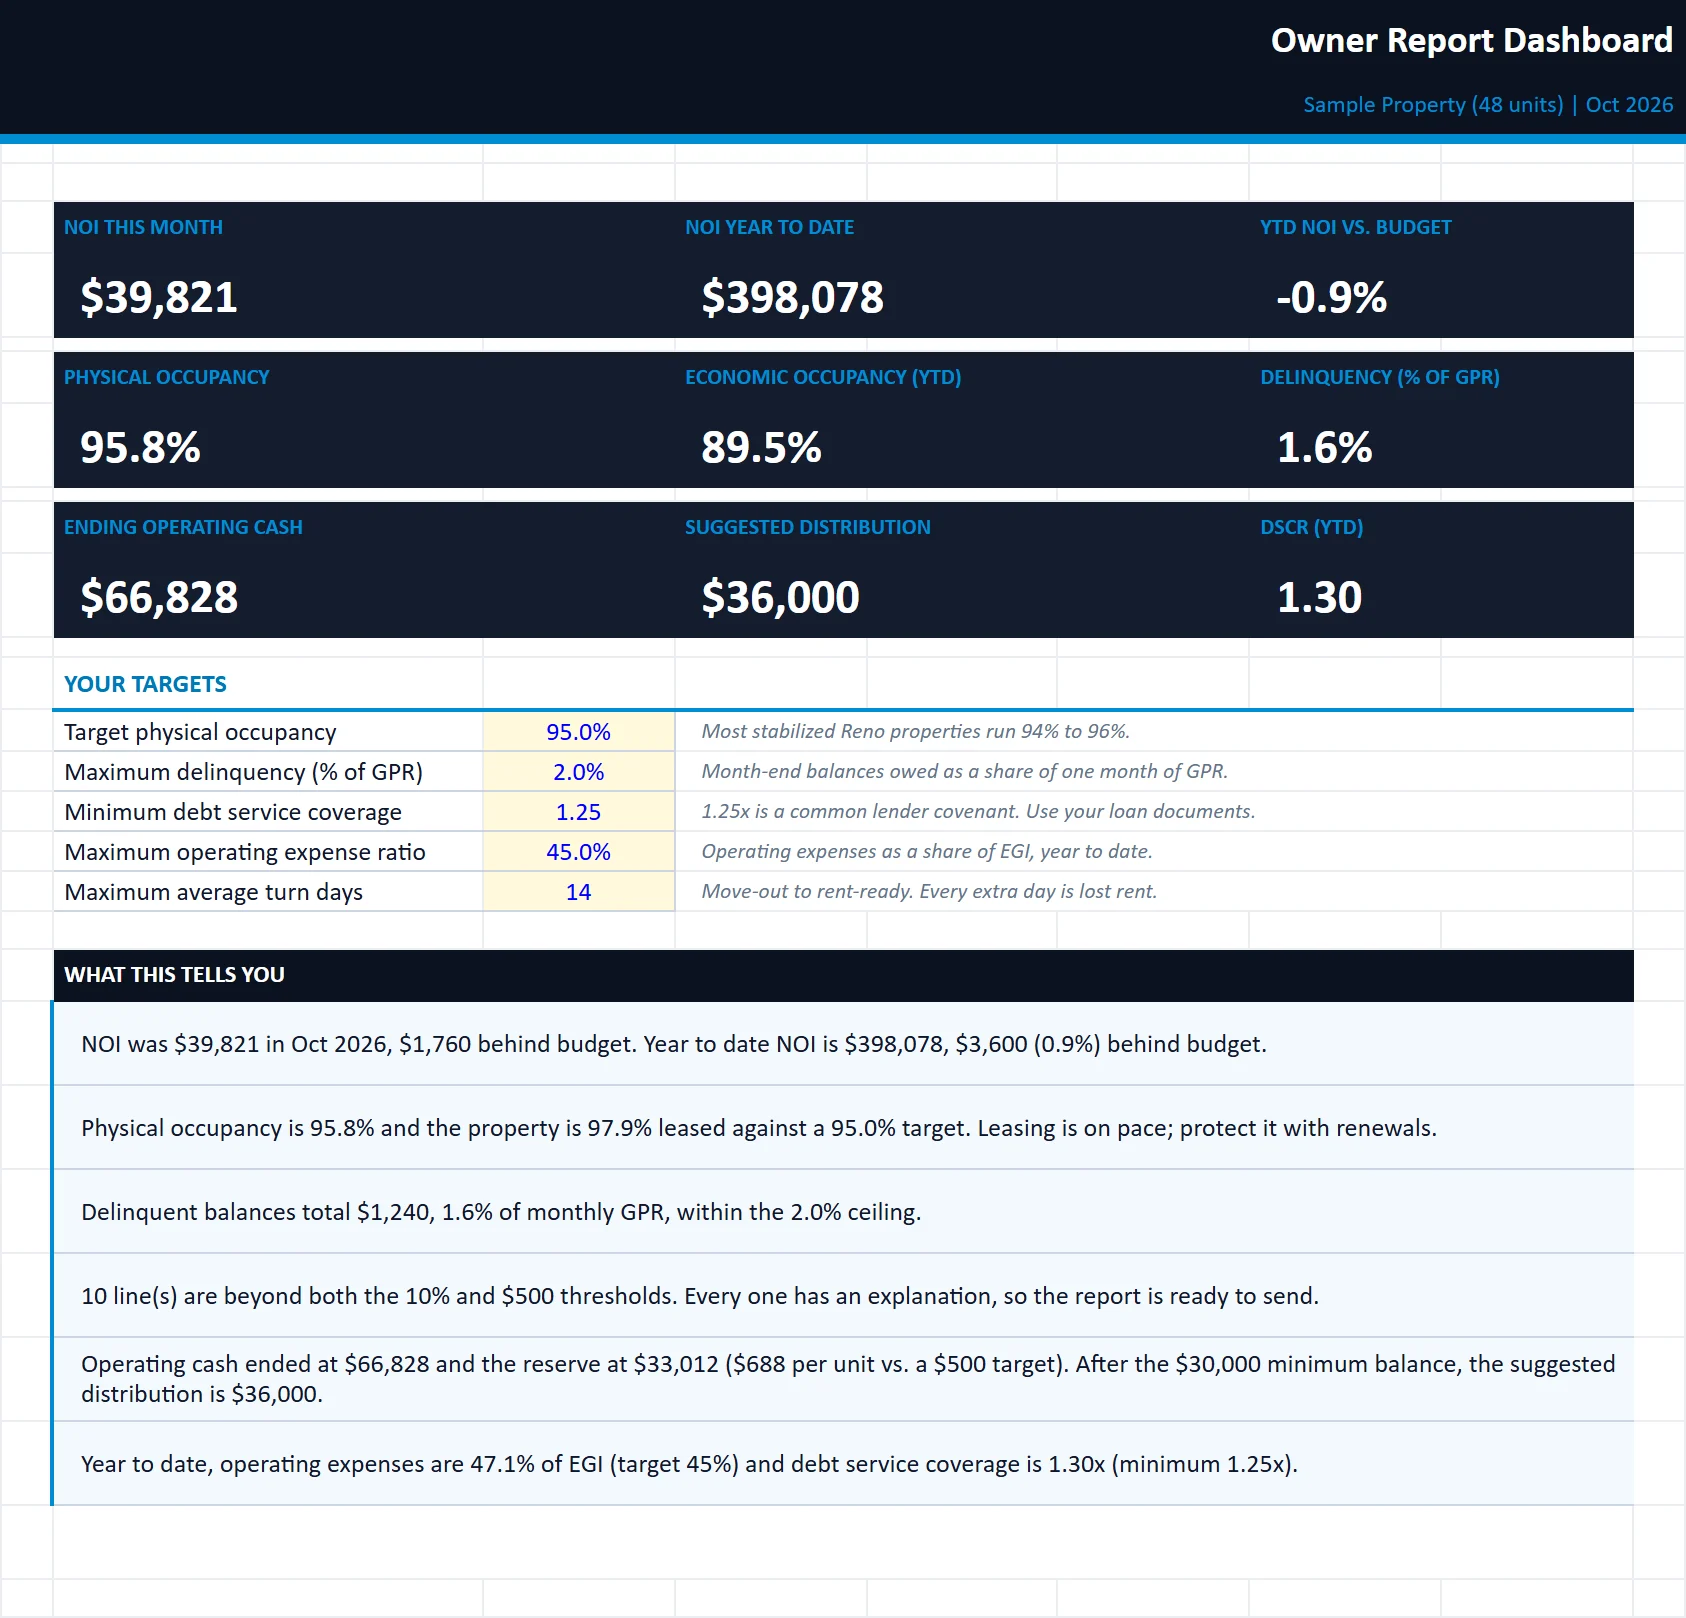Select the Economic Occupancy value 89.5%
The height and width of the screenshot is (1618, 1686).
click(761, 447)
